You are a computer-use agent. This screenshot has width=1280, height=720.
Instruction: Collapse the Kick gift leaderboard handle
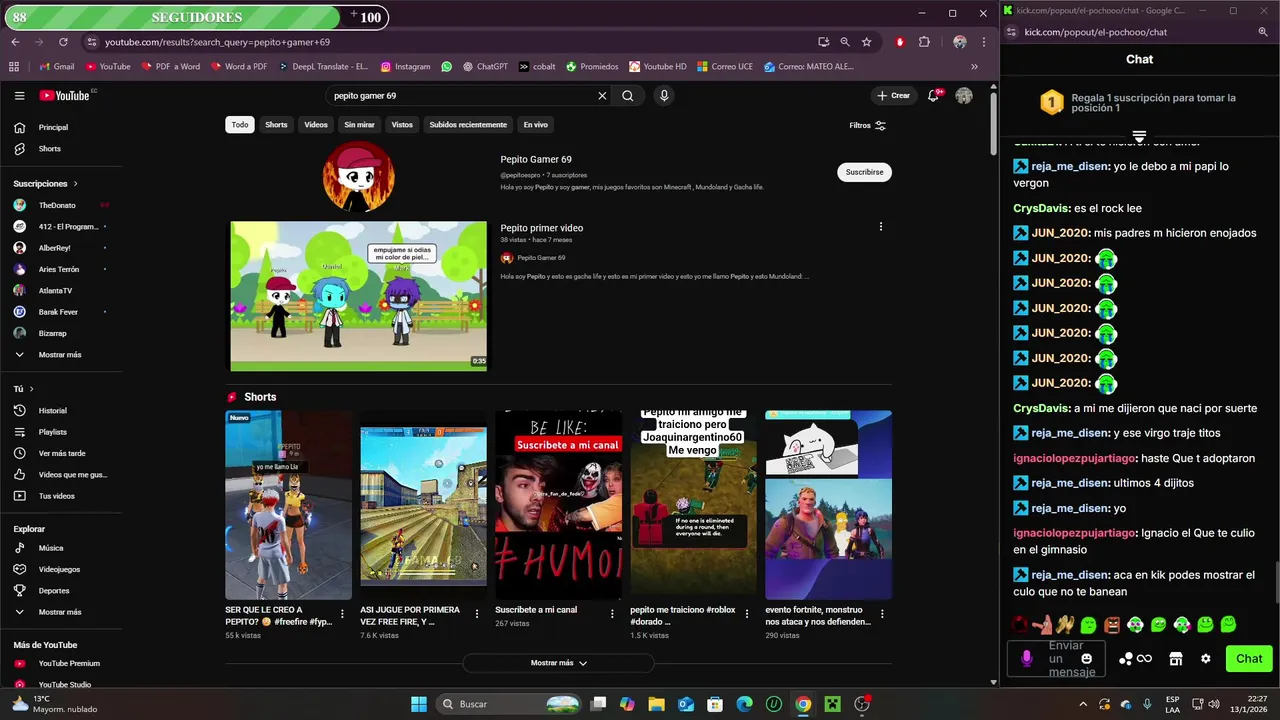pos(1139,135)
